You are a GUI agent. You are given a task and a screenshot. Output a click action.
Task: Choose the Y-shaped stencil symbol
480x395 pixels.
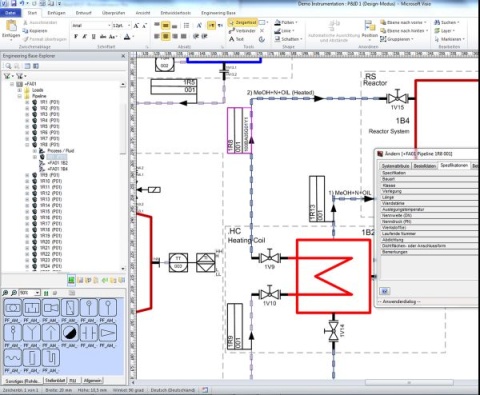pos(32,332)
